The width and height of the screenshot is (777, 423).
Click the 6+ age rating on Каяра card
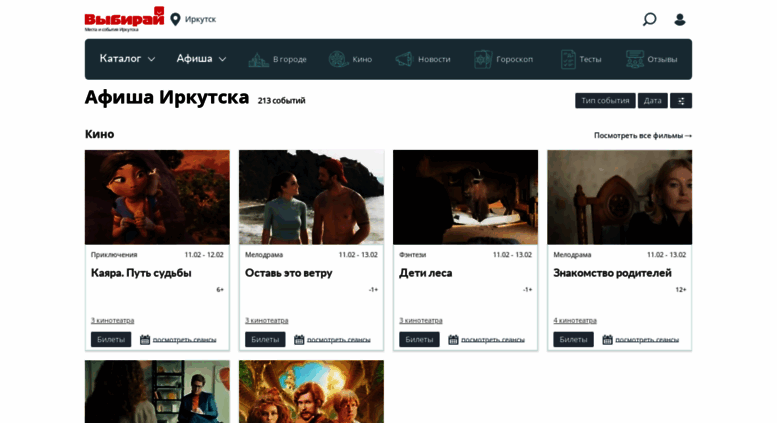[220, 290]
